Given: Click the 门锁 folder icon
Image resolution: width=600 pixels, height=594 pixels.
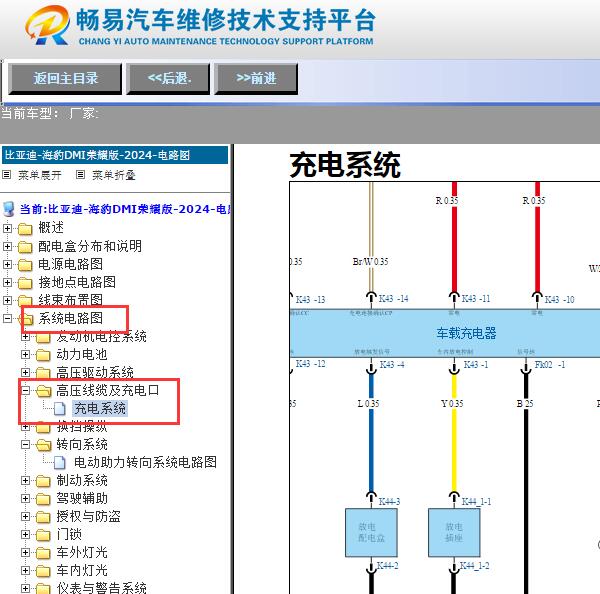Looking at the screenshot, I should (43, 535).
